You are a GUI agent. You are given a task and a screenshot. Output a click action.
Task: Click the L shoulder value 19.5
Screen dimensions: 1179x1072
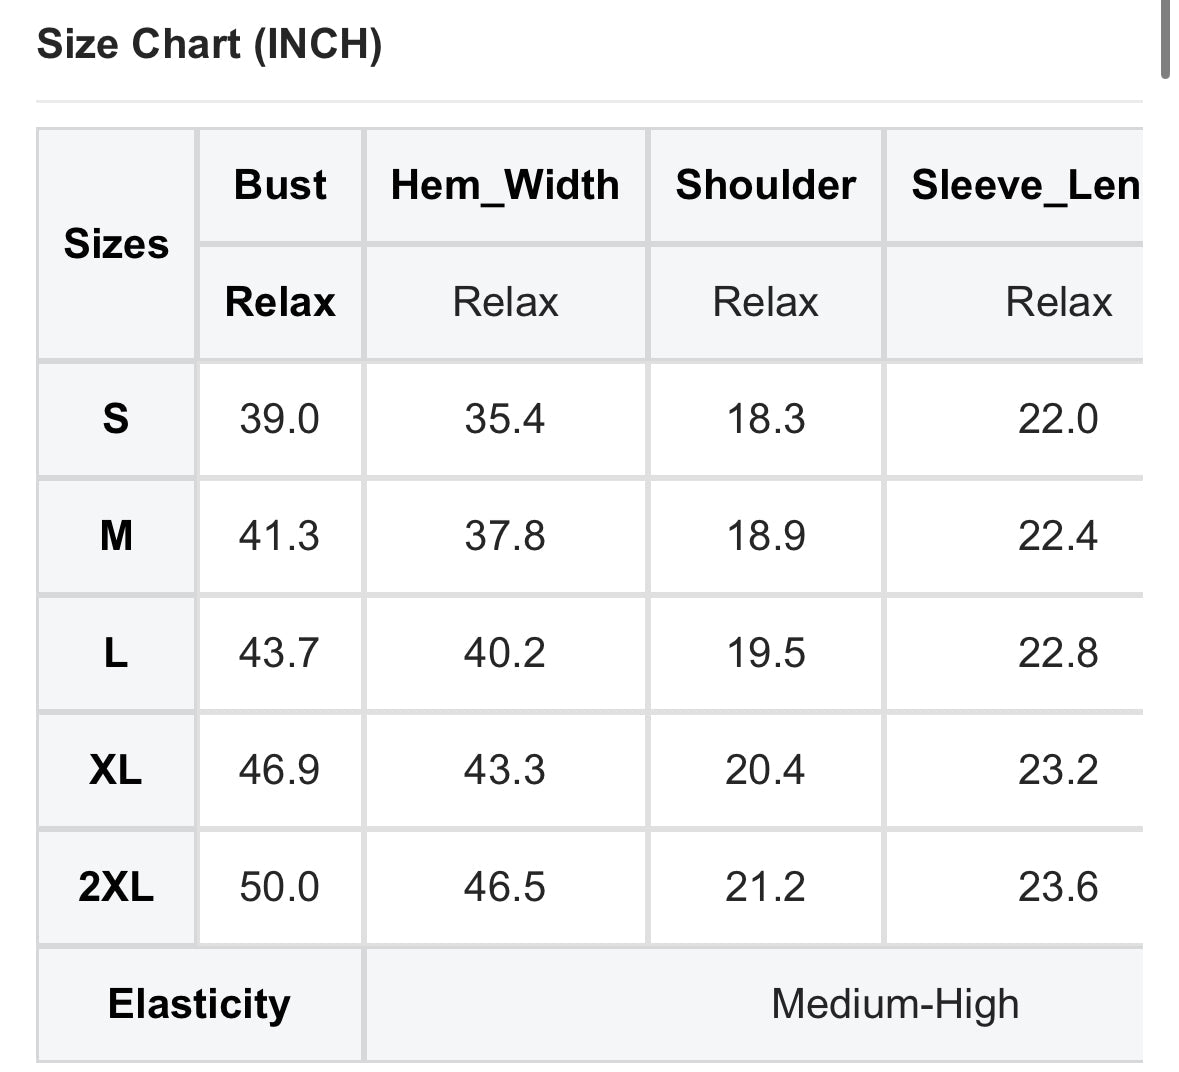765,653
